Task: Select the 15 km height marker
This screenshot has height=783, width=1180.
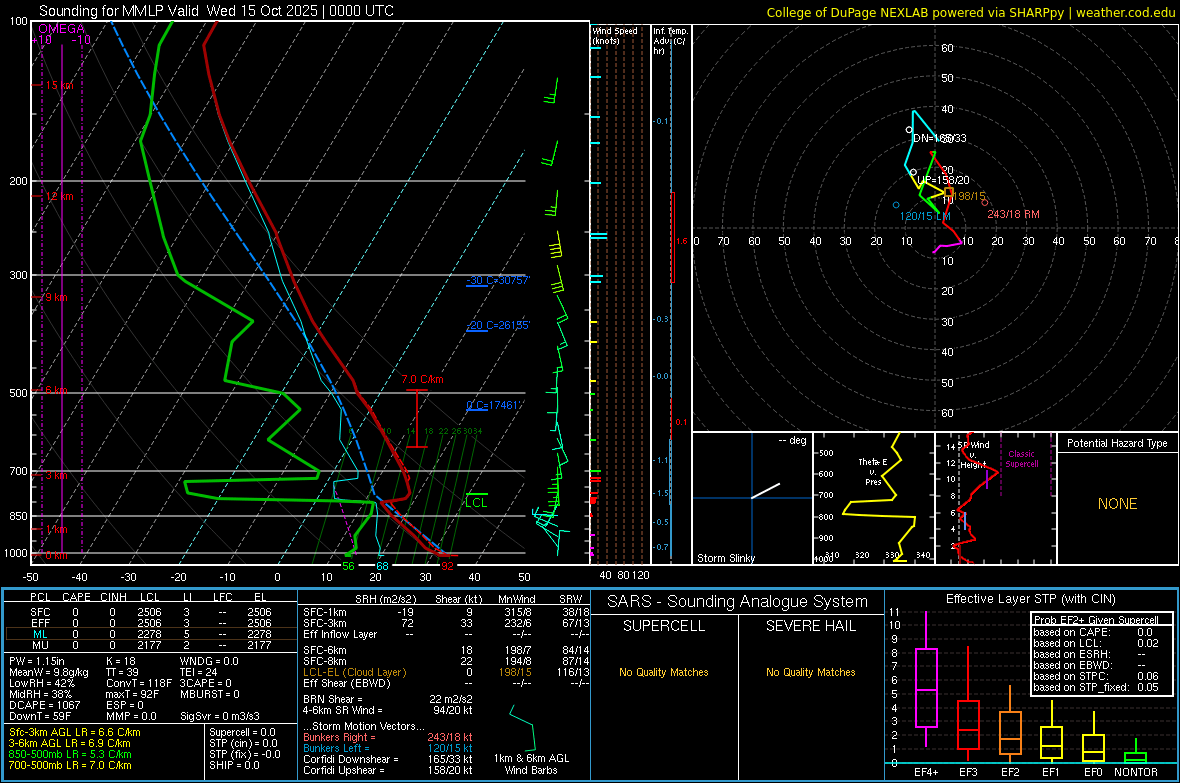Action: tap(59, 85)
